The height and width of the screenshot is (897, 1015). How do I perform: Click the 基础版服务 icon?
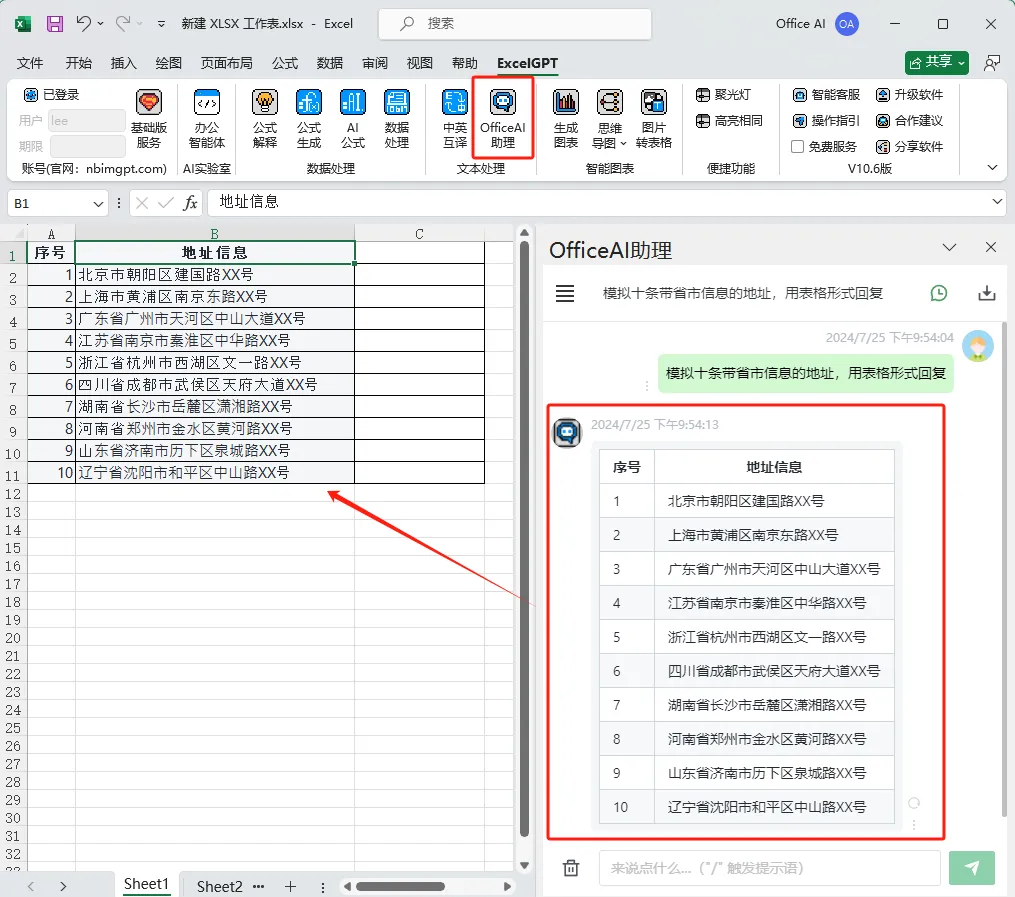pos(148,119)
